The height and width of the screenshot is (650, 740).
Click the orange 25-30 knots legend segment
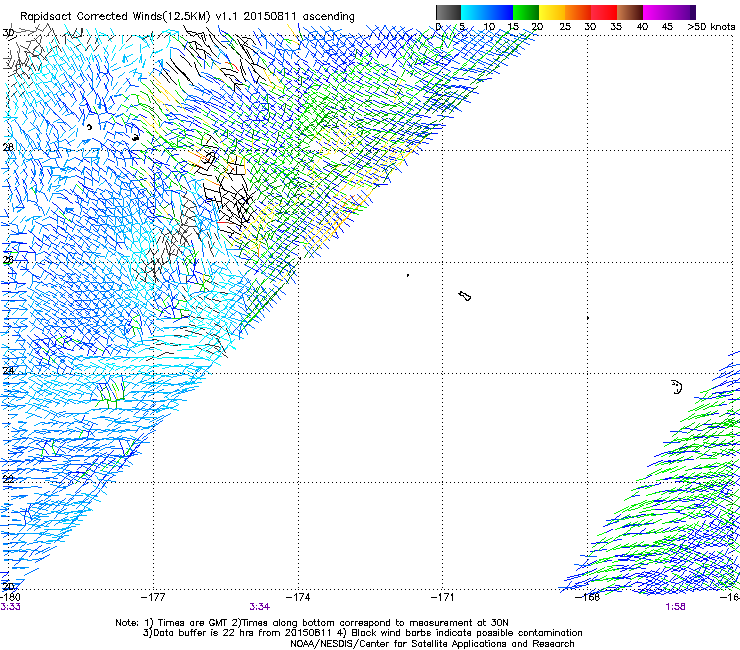[578, 12]
